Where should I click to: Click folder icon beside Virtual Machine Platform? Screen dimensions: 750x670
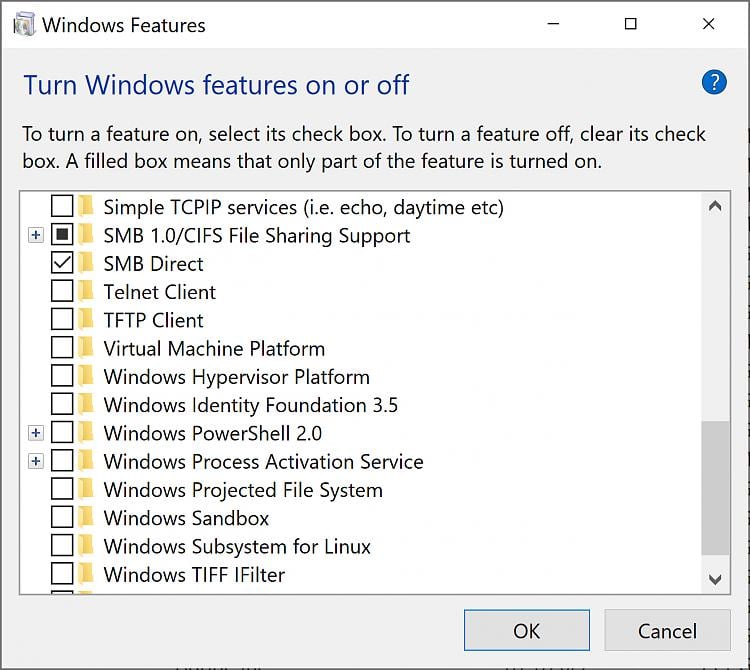click(86, 349)
